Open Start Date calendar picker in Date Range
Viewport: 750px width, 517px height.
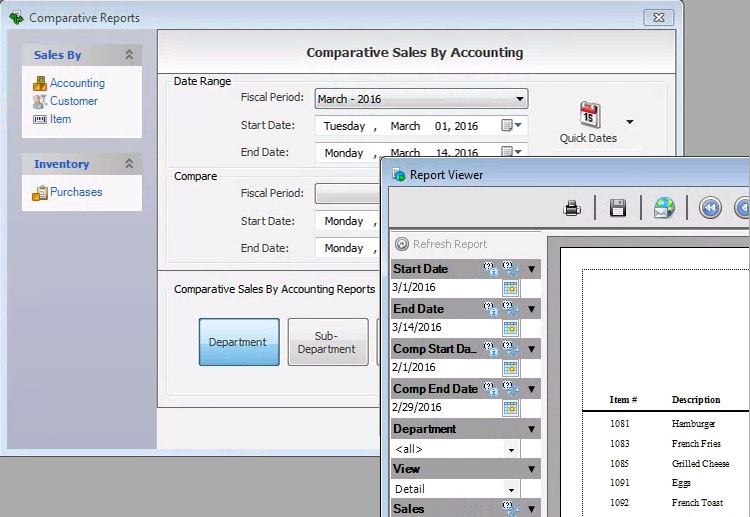[x=511, y=125]
